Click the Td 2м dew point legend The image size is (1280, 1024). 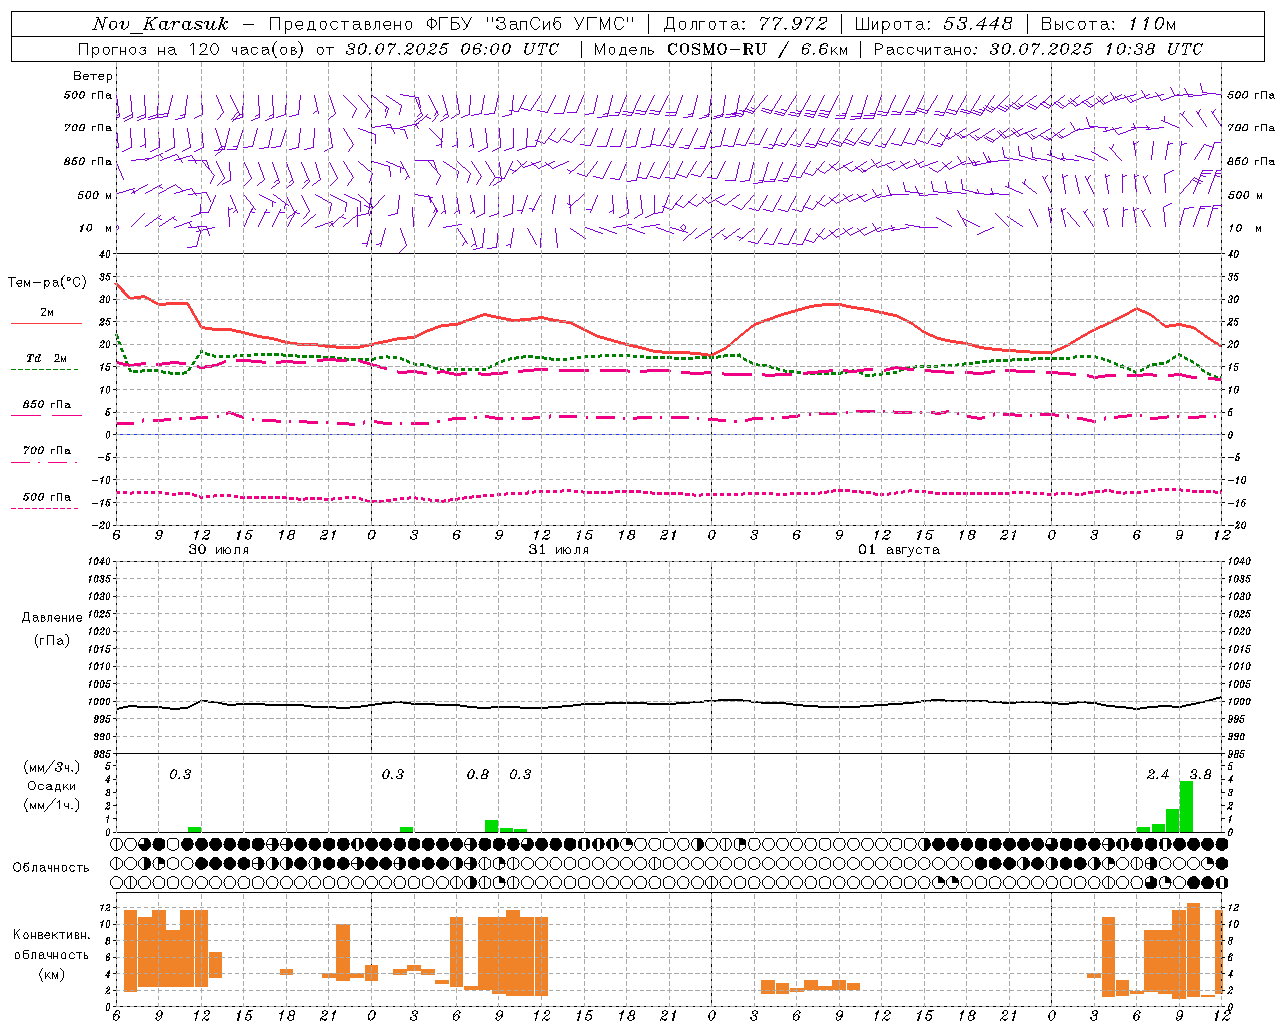click(x=46, y=358)
